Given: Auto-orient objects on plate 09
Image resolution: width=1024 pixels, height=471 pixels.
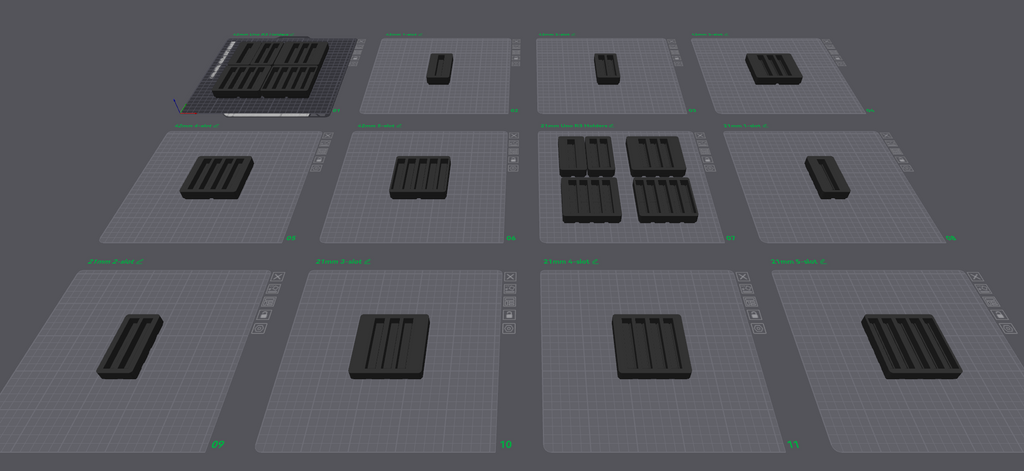Looking at the screenshot, I should coord(273,289).
